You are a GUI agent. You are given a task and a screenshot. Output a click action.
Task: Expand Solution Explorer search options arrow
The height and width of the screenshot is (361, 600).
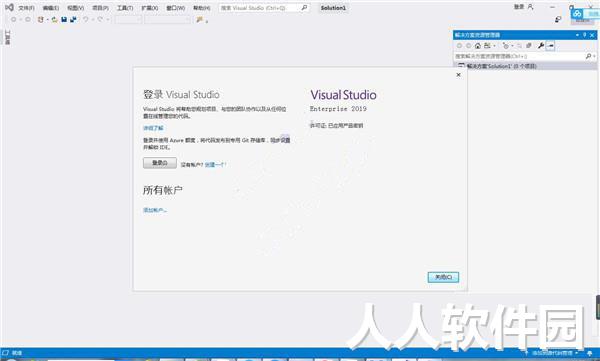(594, 56)
